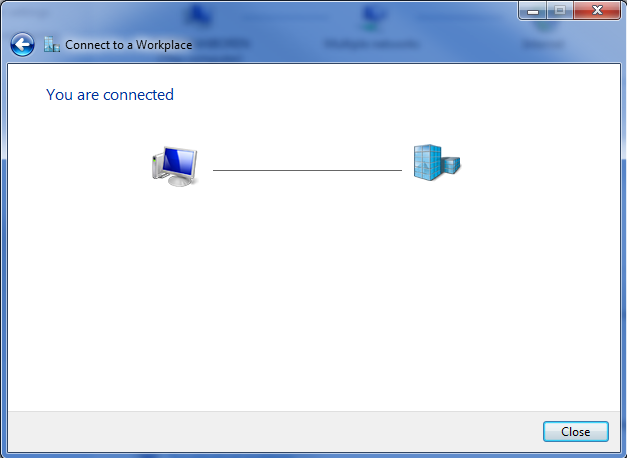Click the local computer monitor icon
Screen dimensions: 627x458
coord(175,166)
